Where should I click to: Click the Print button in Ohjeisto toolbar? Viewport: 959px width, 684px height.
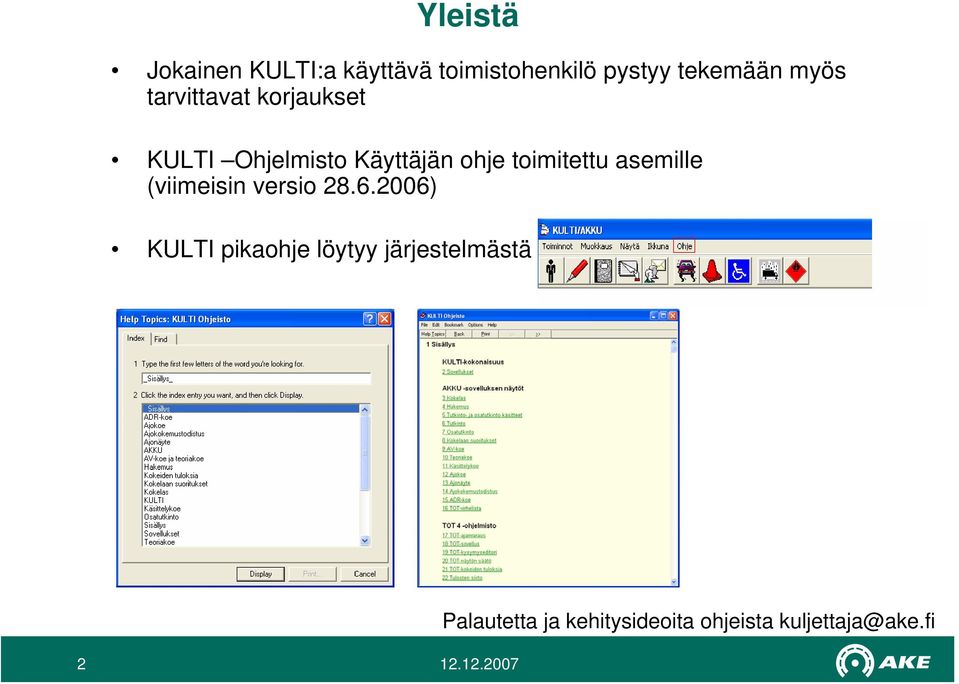485,334
